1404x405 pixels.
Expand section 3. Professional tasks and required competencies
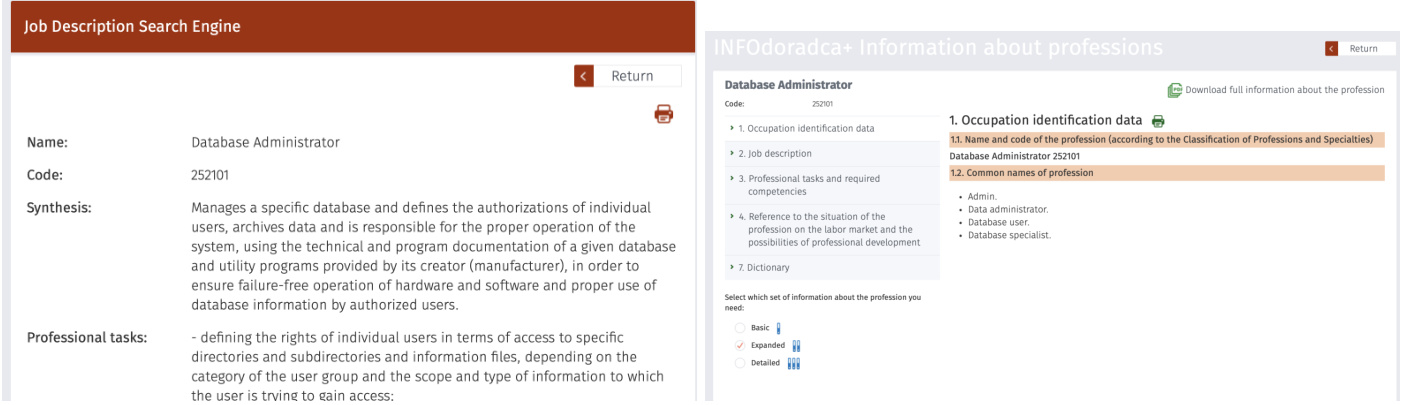pyautogui.click(x=809, y=185)
